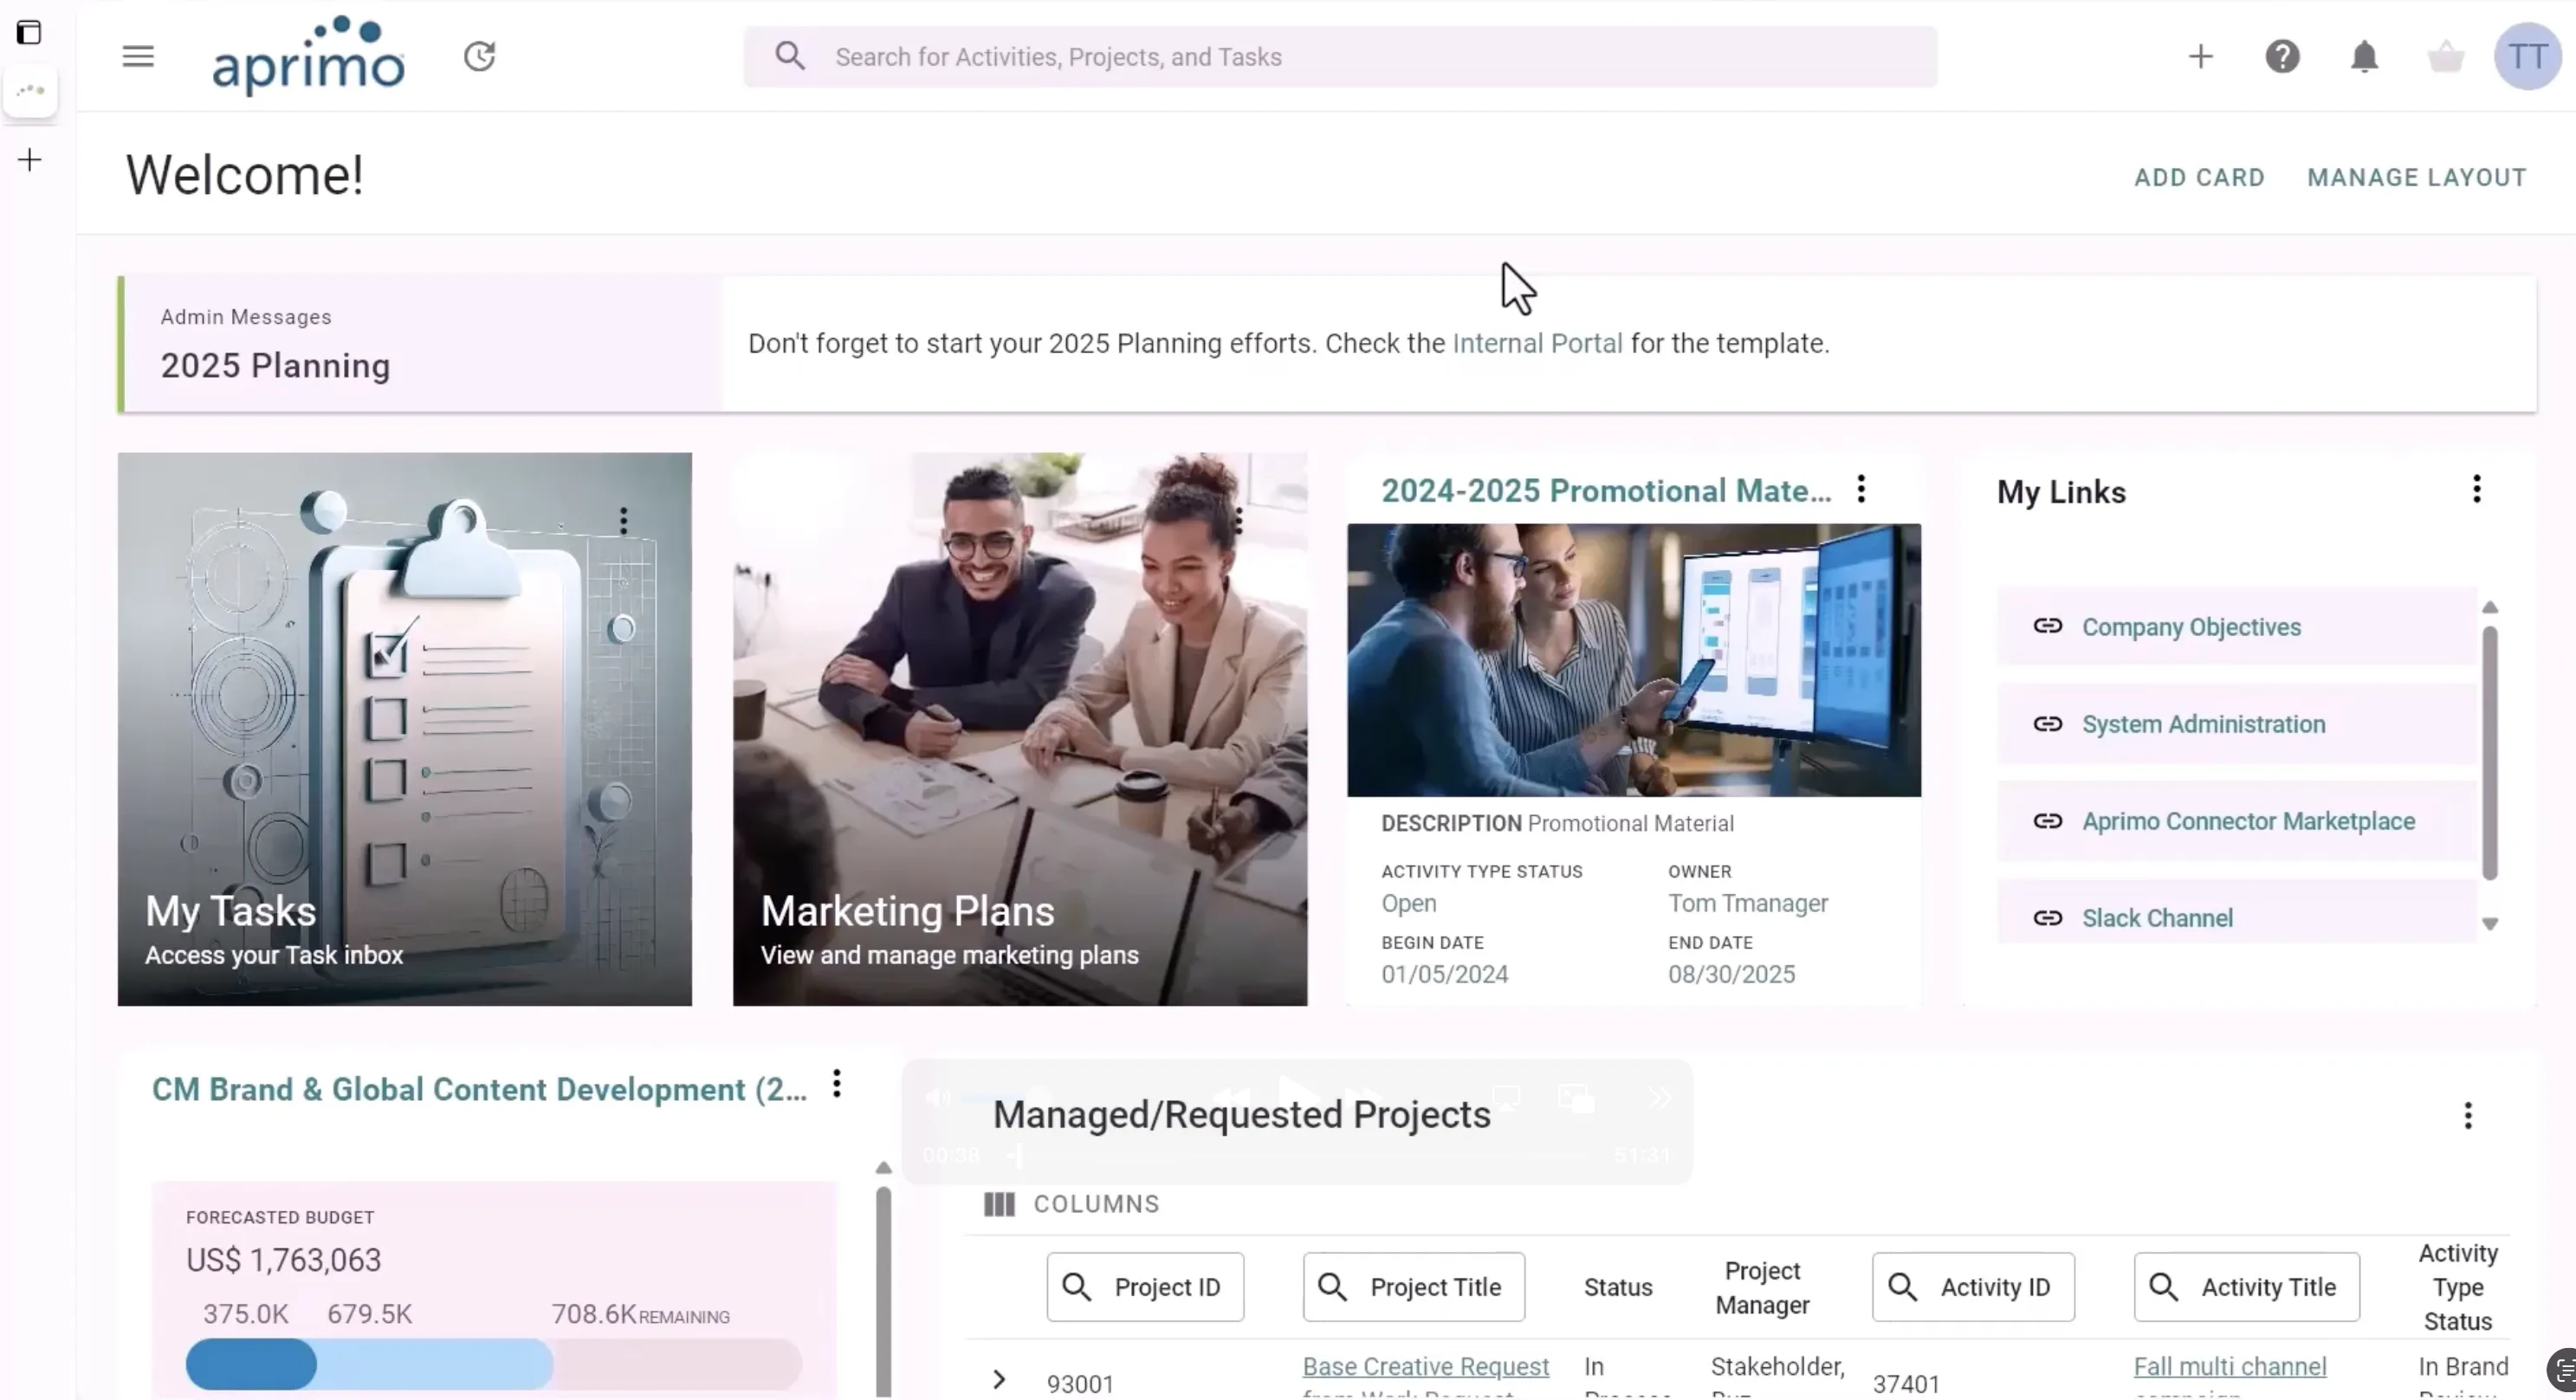
Task: Filter by Activity ID field
Action: coord(1973,1287)
